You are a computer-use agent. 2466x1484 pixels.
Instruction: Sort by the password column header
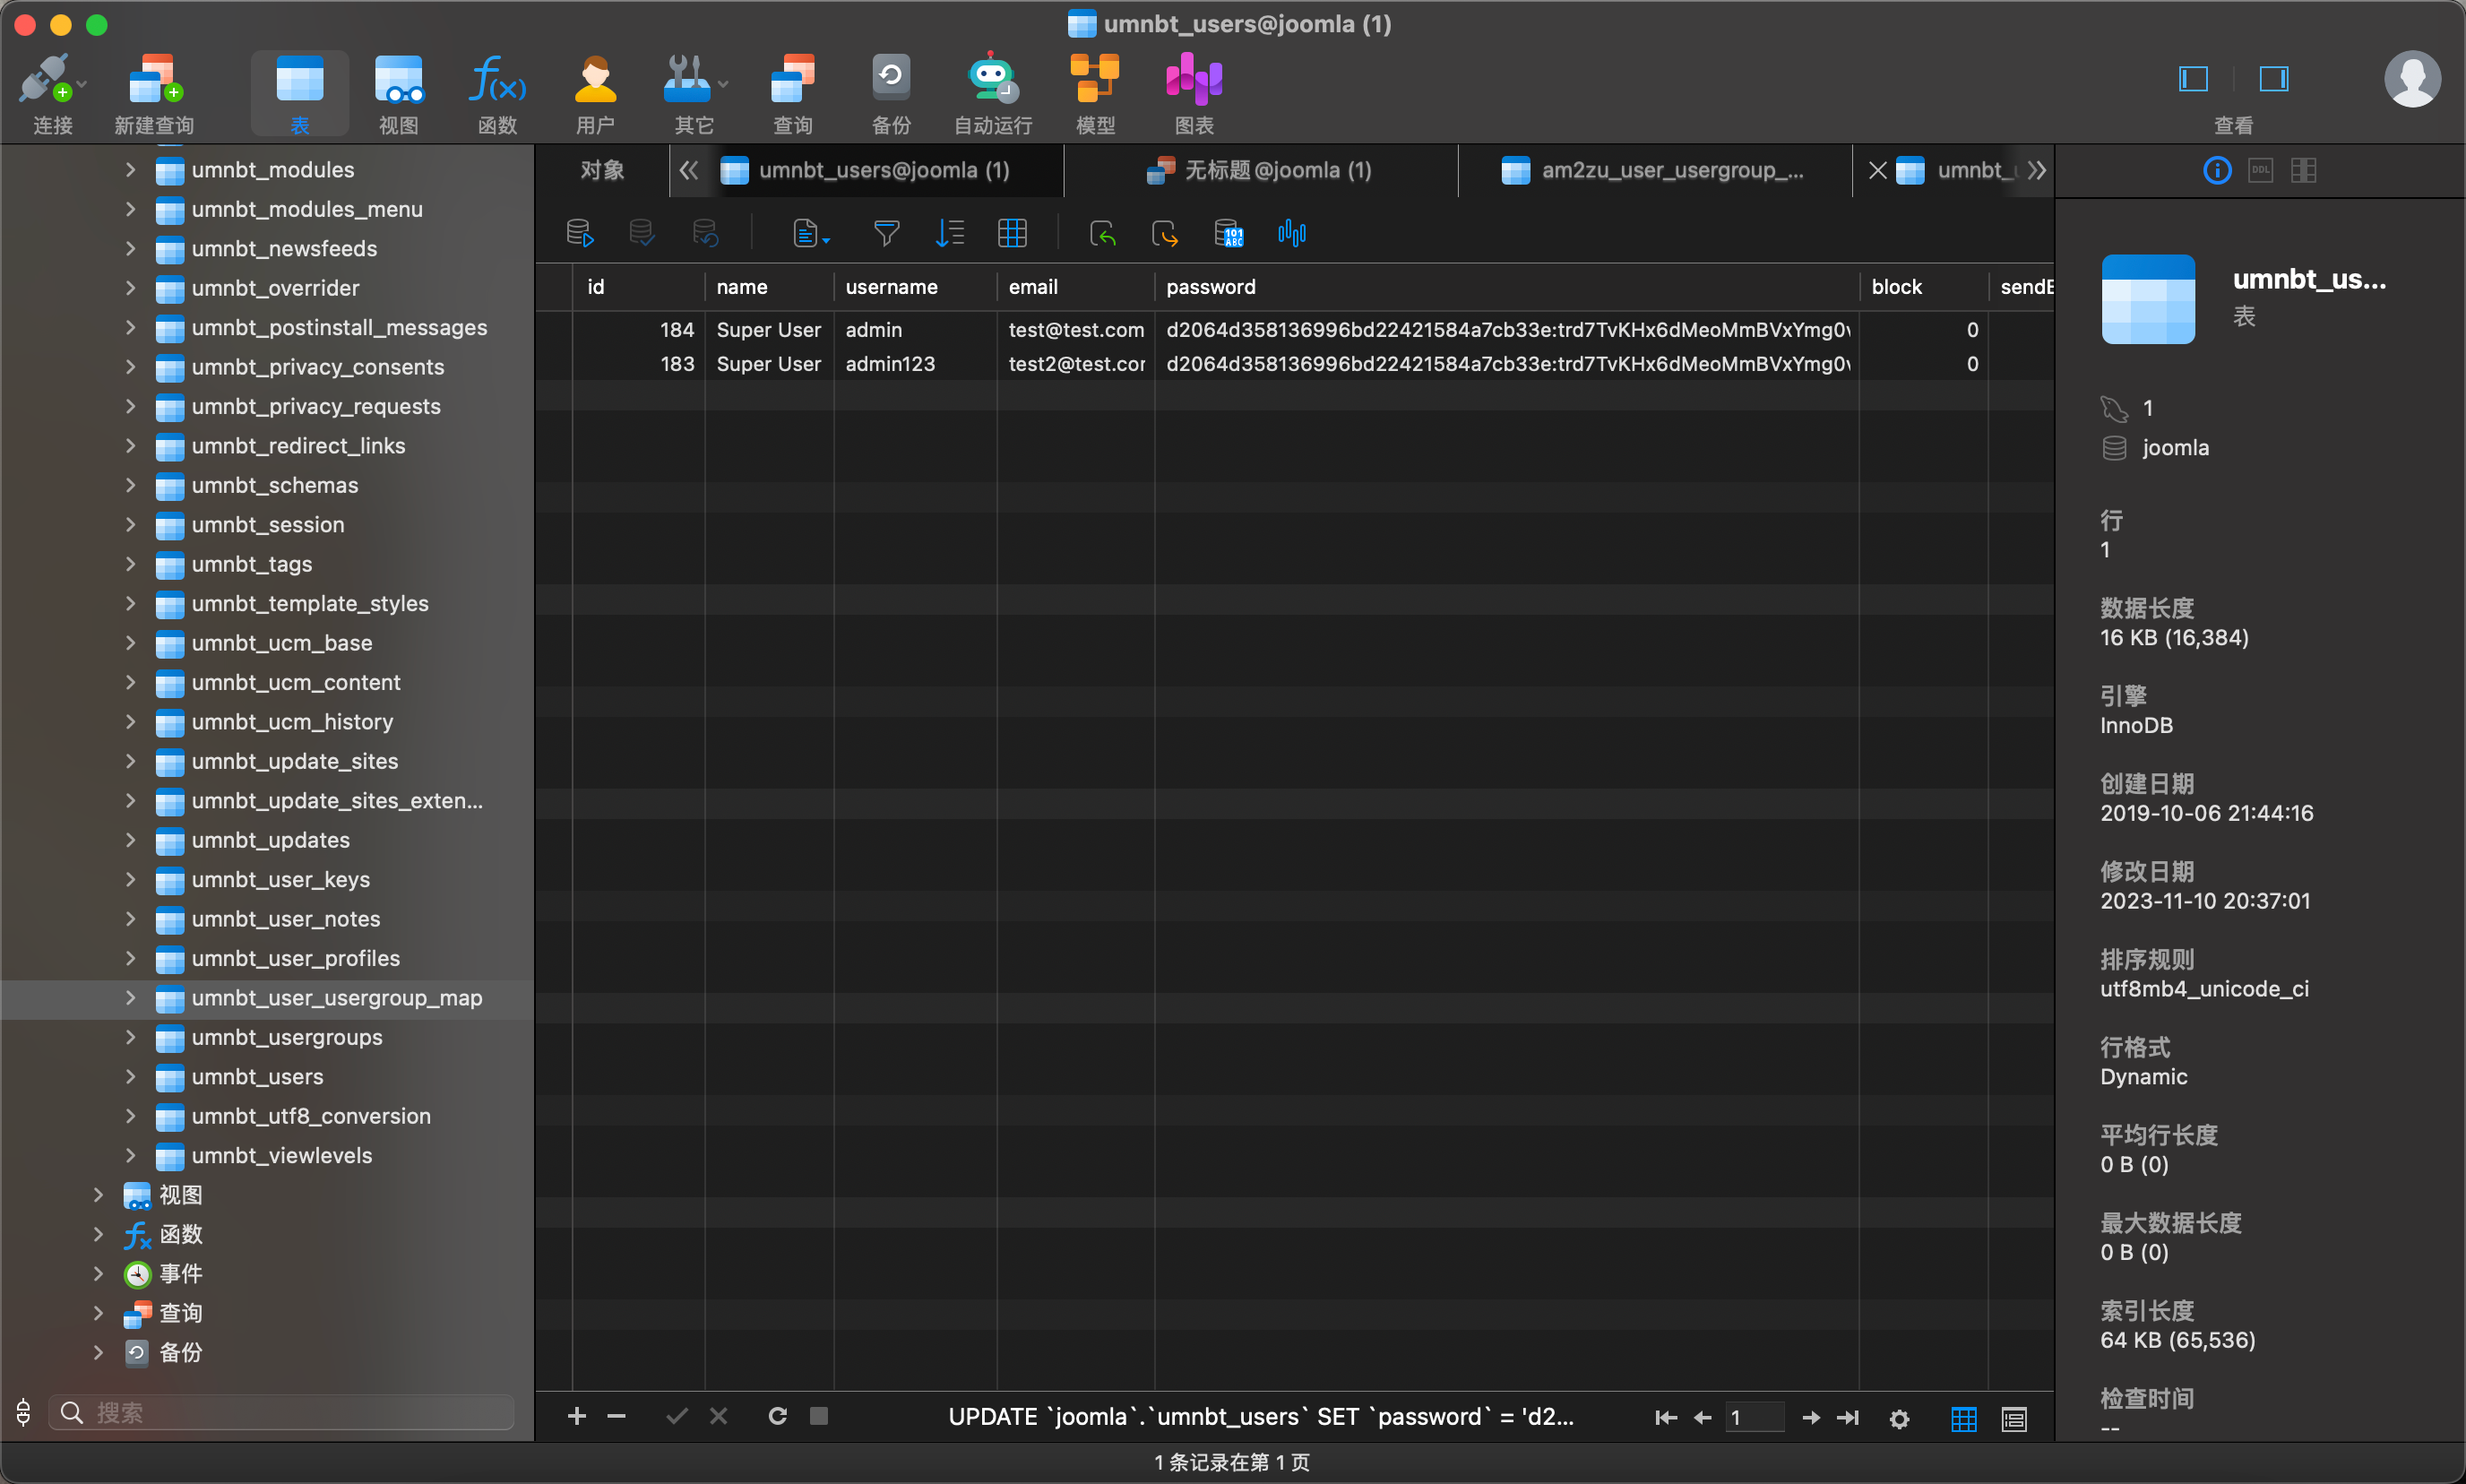coord(1505,287)
